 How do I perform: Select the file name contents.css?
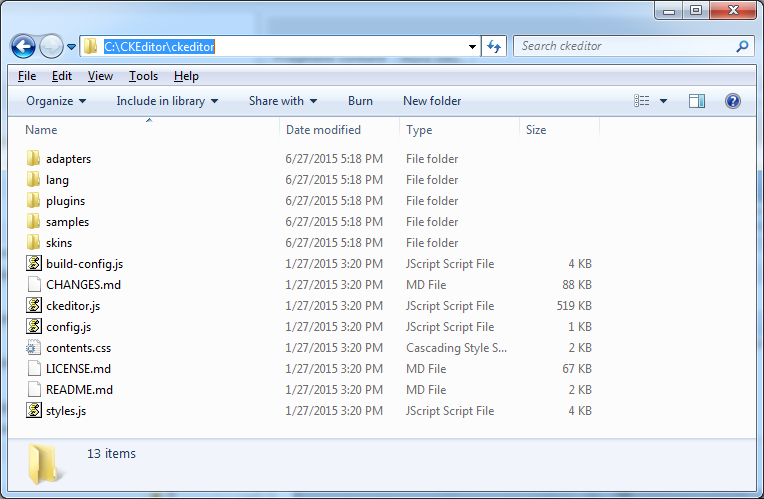78,347
